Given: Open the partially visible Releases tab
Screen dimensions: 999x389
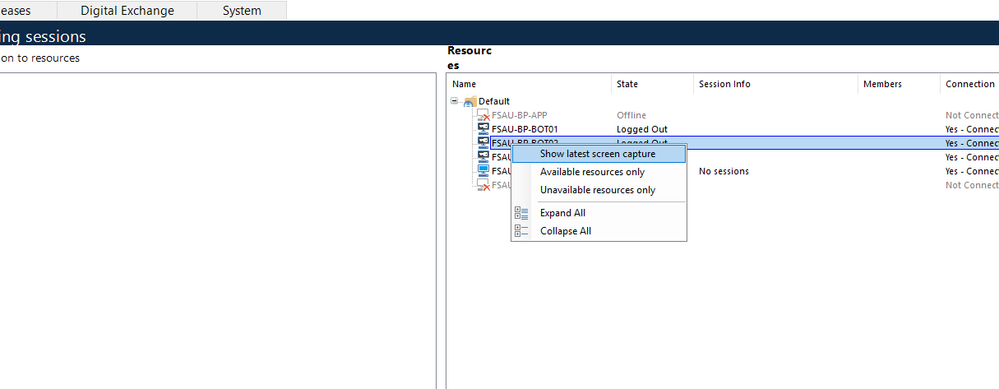Looking at the screenshot, I should pyautogui.click(x=28, y=10).
